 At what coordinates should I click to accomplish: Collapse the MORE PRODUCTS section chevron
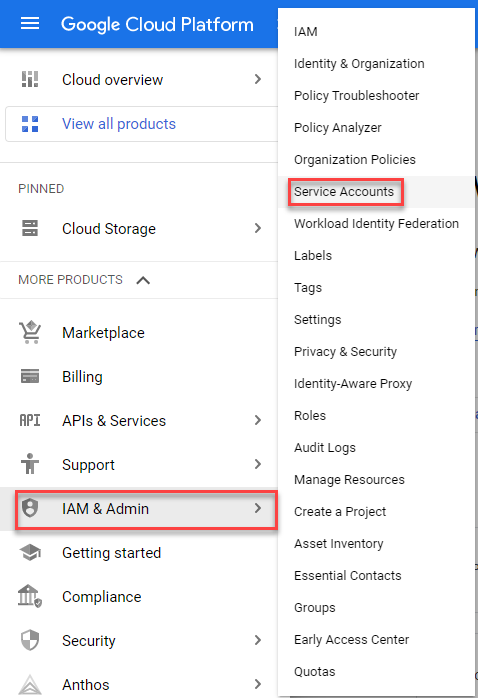pyautogui.click(x=143, y=280)
